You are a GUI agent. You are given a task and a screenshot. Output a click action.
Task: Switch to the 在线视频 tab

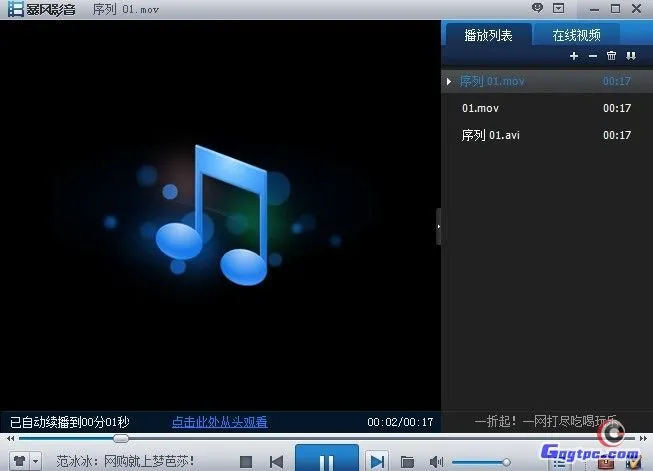577,35
